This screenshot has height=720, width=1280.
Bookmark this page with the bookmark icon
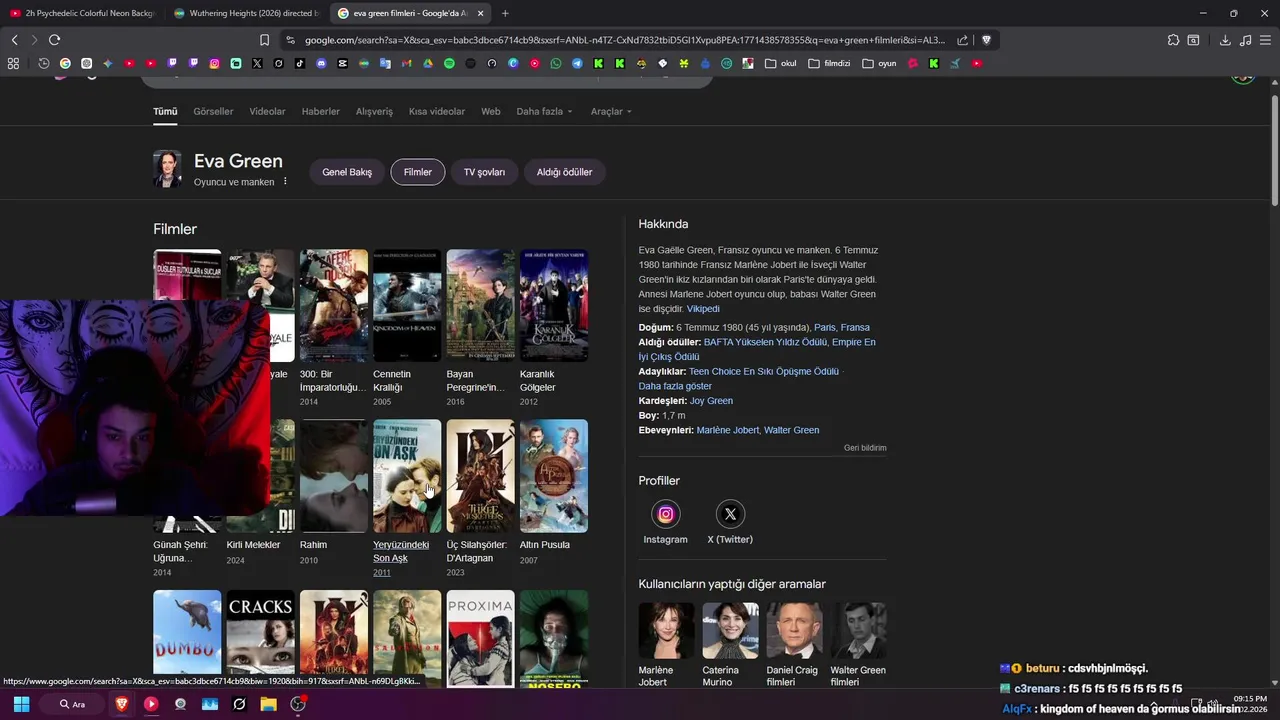(264, 40)
